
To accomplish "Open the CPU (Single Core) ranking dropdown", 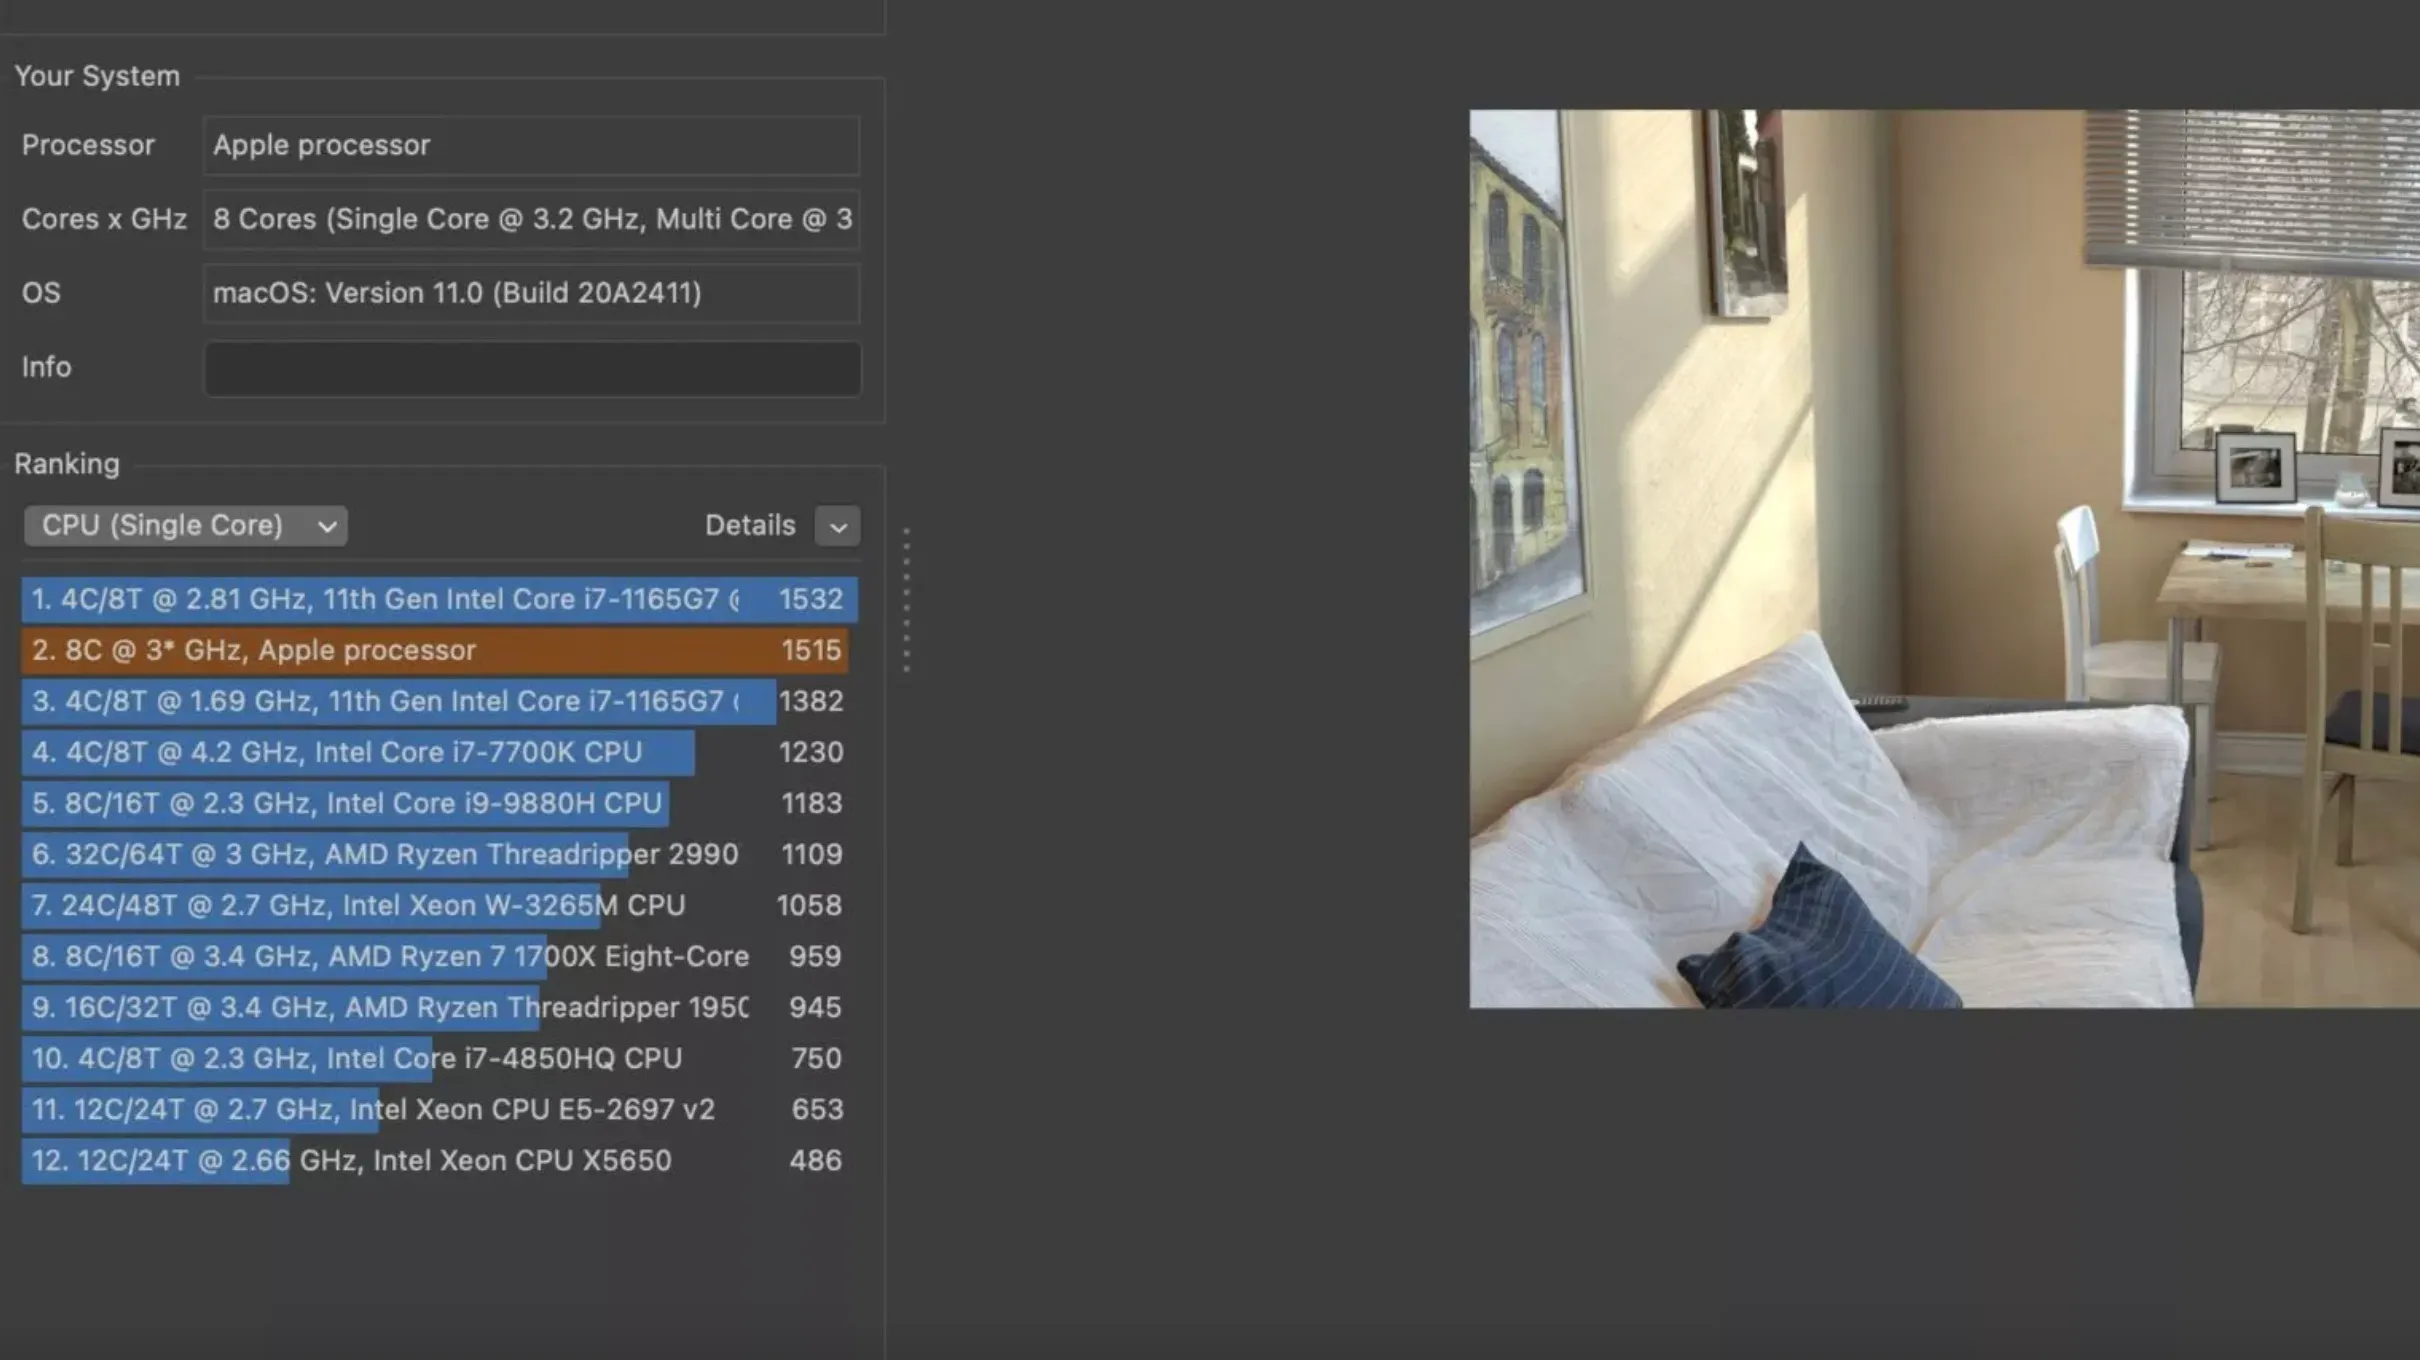I will coord(186,526).
